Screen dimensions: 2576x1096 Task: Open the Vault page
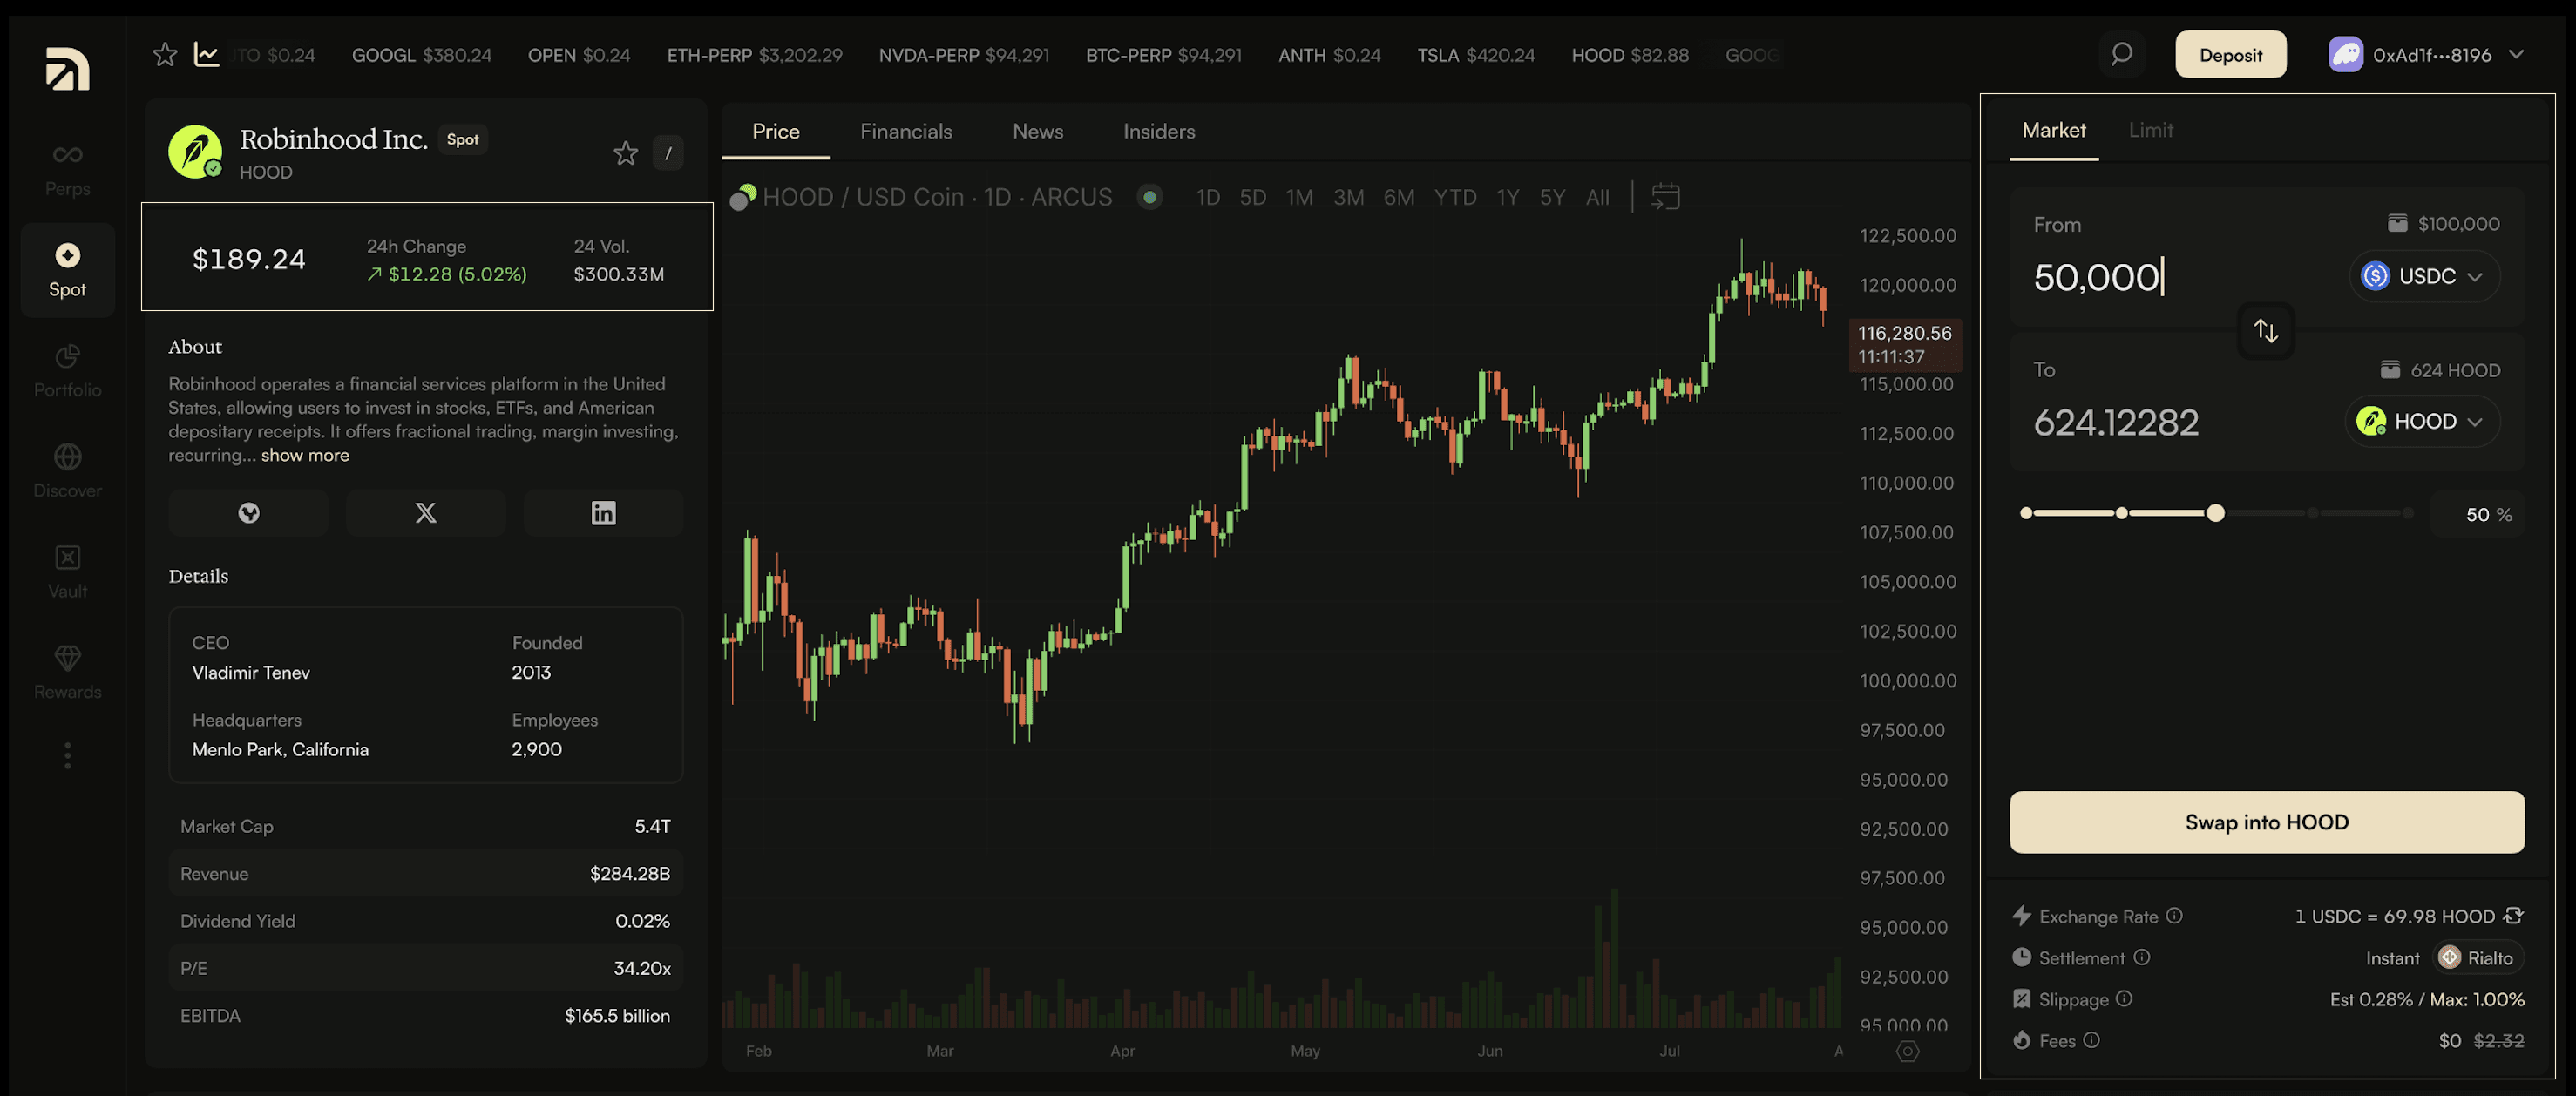tap(67, 571)
